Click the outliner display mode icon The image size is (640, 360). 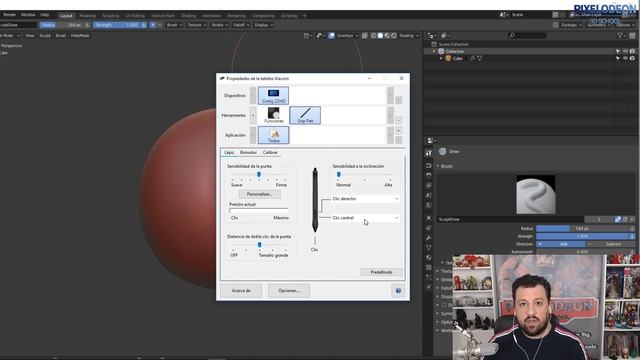click(445, 36)
